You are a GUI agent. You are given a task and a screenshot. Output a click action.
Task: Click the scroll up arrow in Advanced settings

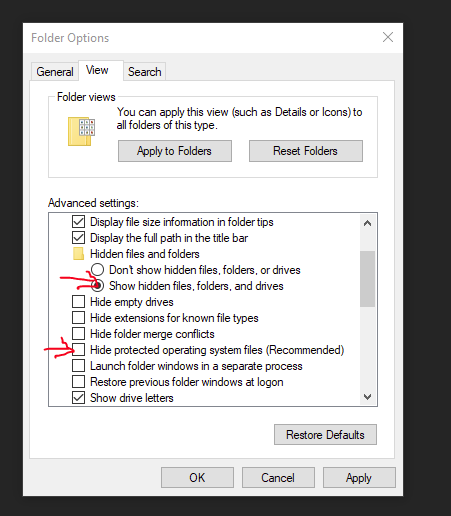368,223
